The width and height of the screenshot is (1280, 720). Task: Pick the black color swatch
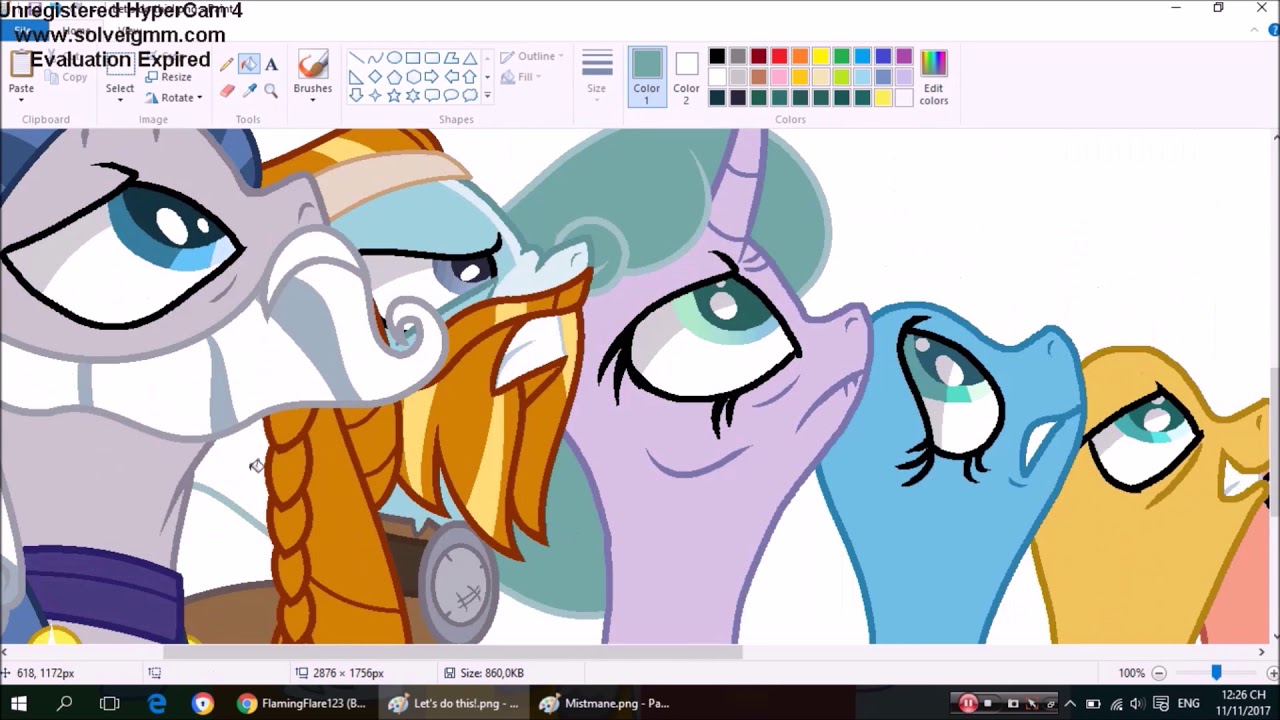pos(717,57)
